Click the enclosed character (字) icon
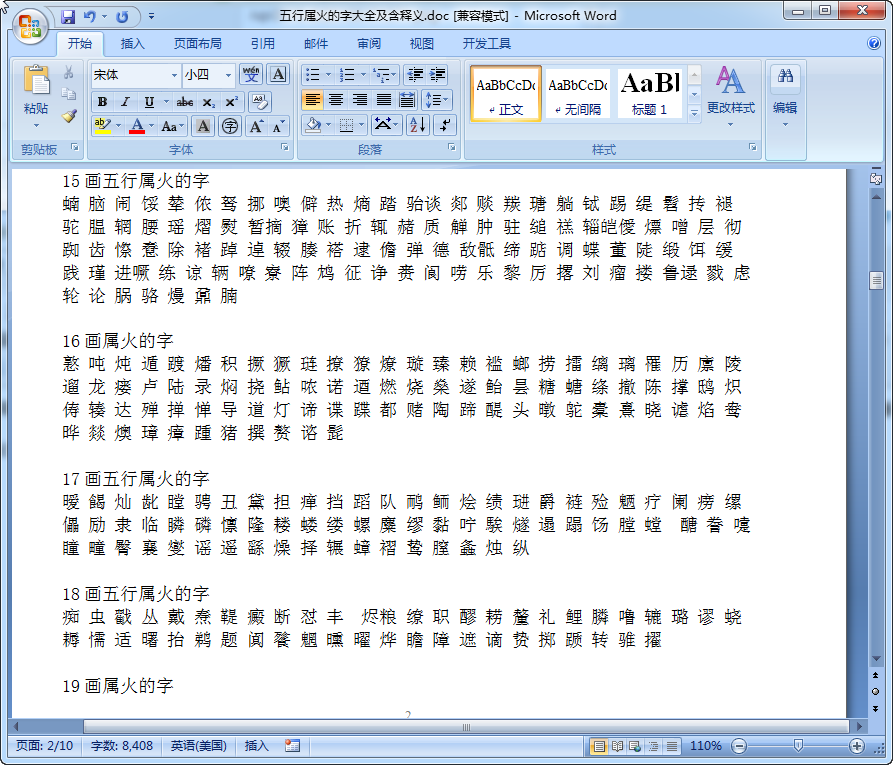The image size is (893, 765). [x=229, y=126]
